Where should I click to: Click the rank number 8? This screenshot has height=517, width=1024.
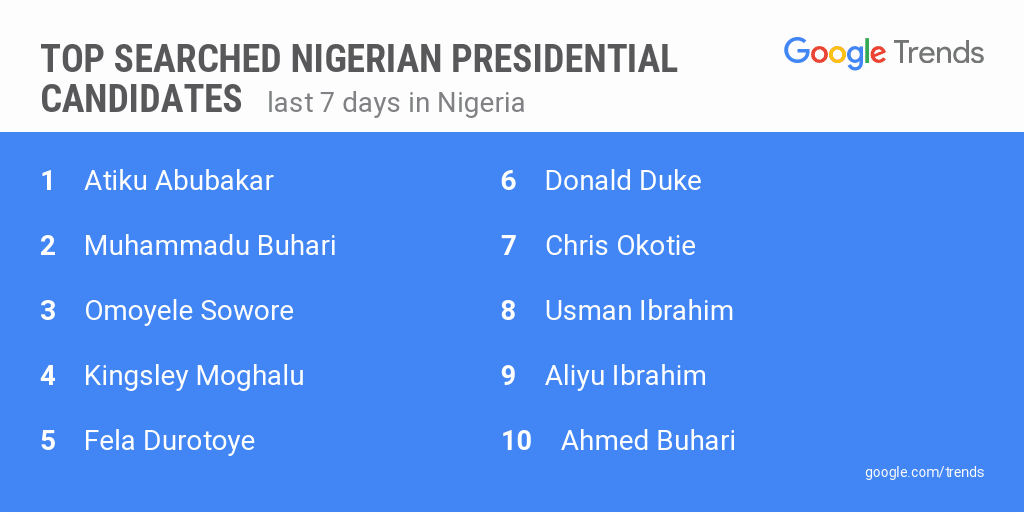pyautogui.click(x=508, y=311)
